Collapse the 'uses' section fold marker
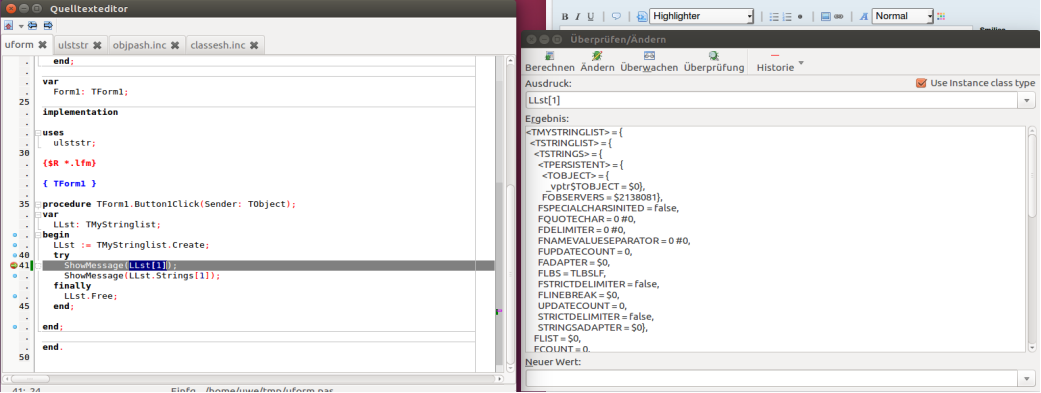 coord(38,133)
